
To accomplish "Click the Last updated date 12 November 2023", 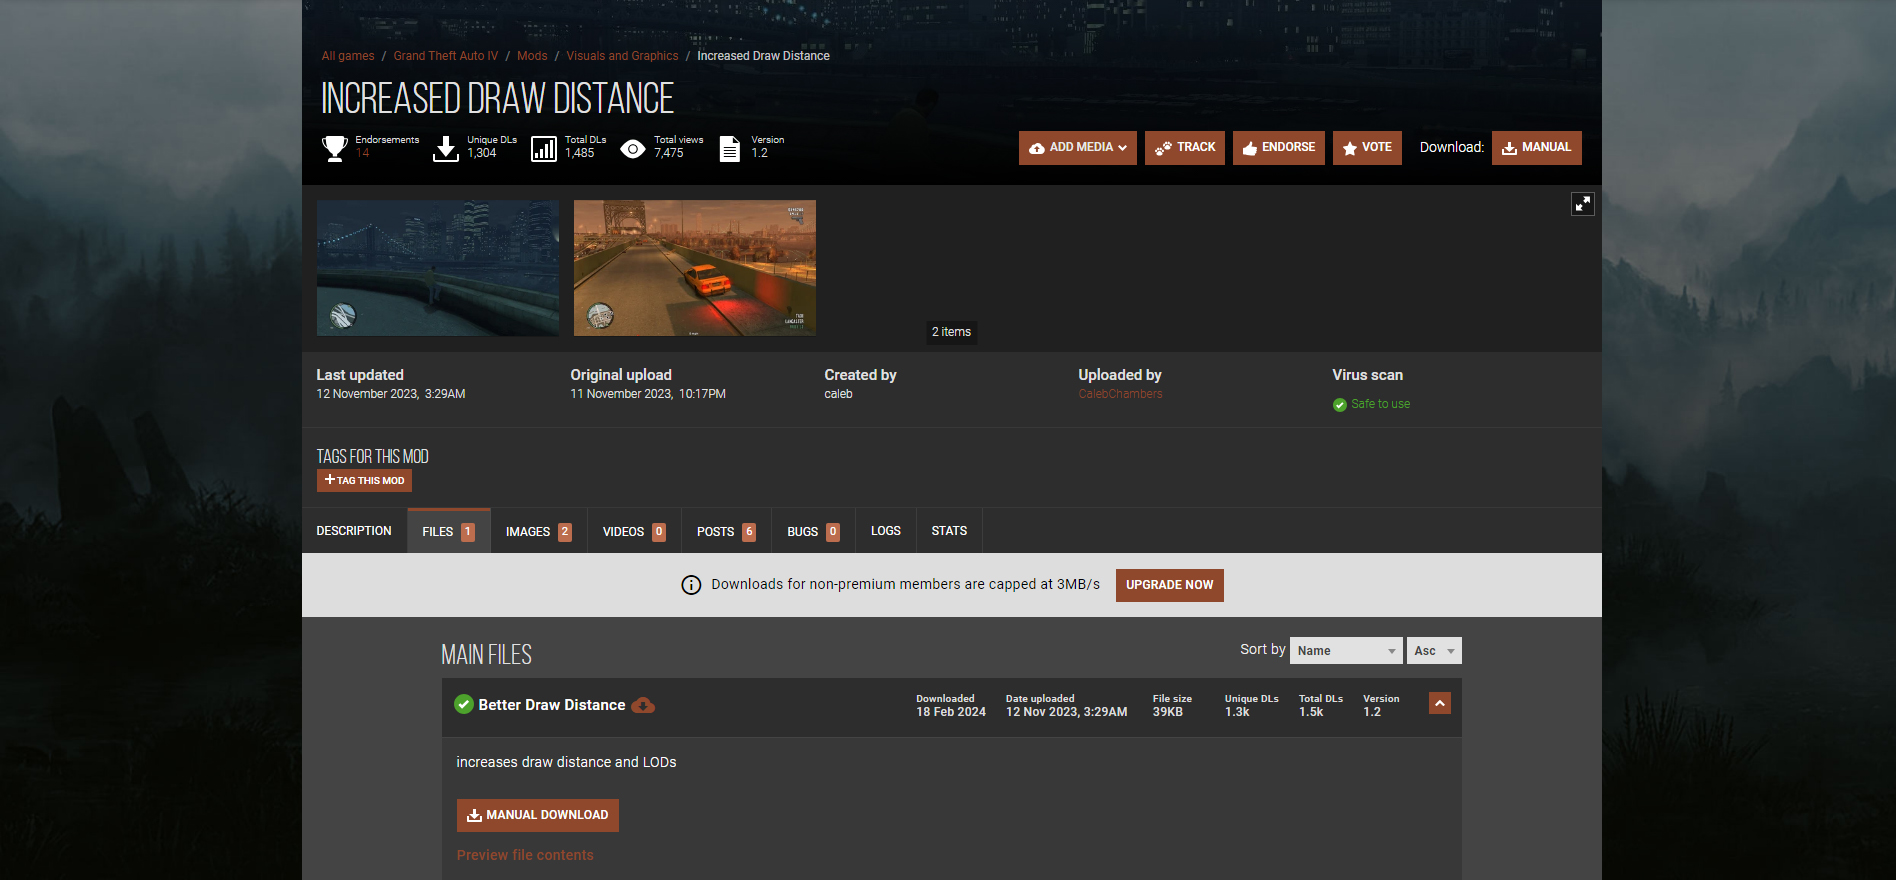I will click(x=391, y=394).
